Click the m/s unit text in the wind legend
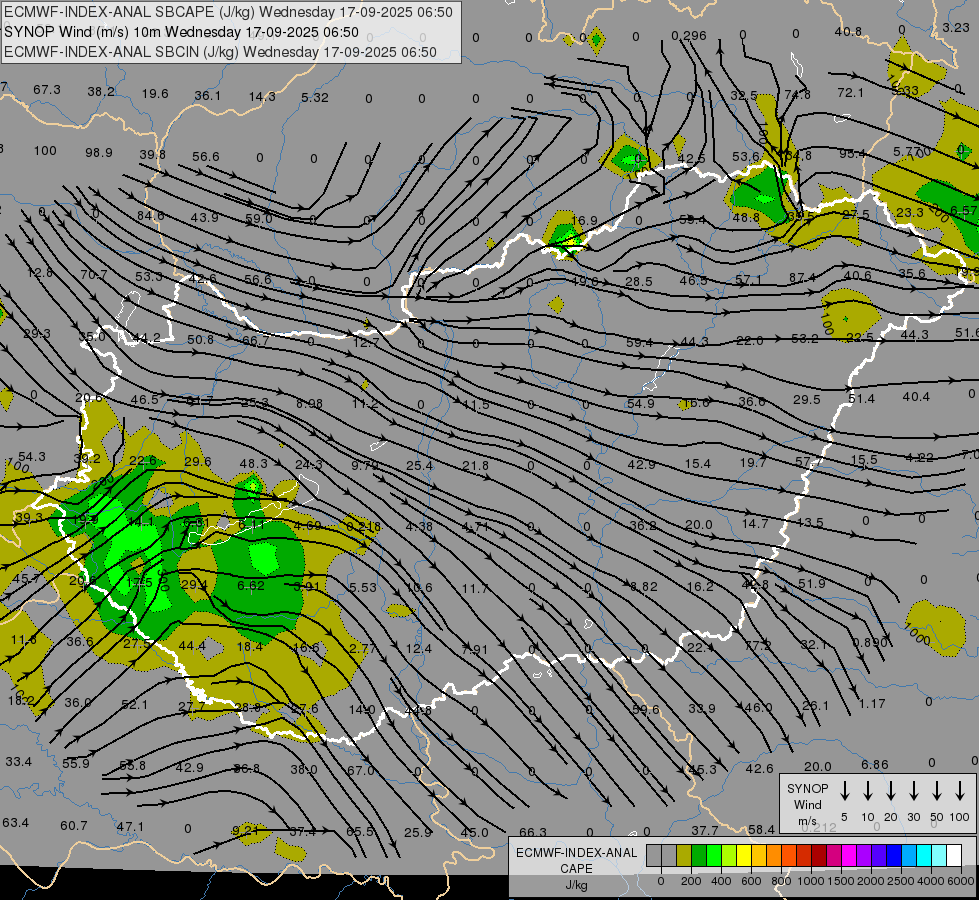The width and height of the screenshot is (979, 900). 807,821
